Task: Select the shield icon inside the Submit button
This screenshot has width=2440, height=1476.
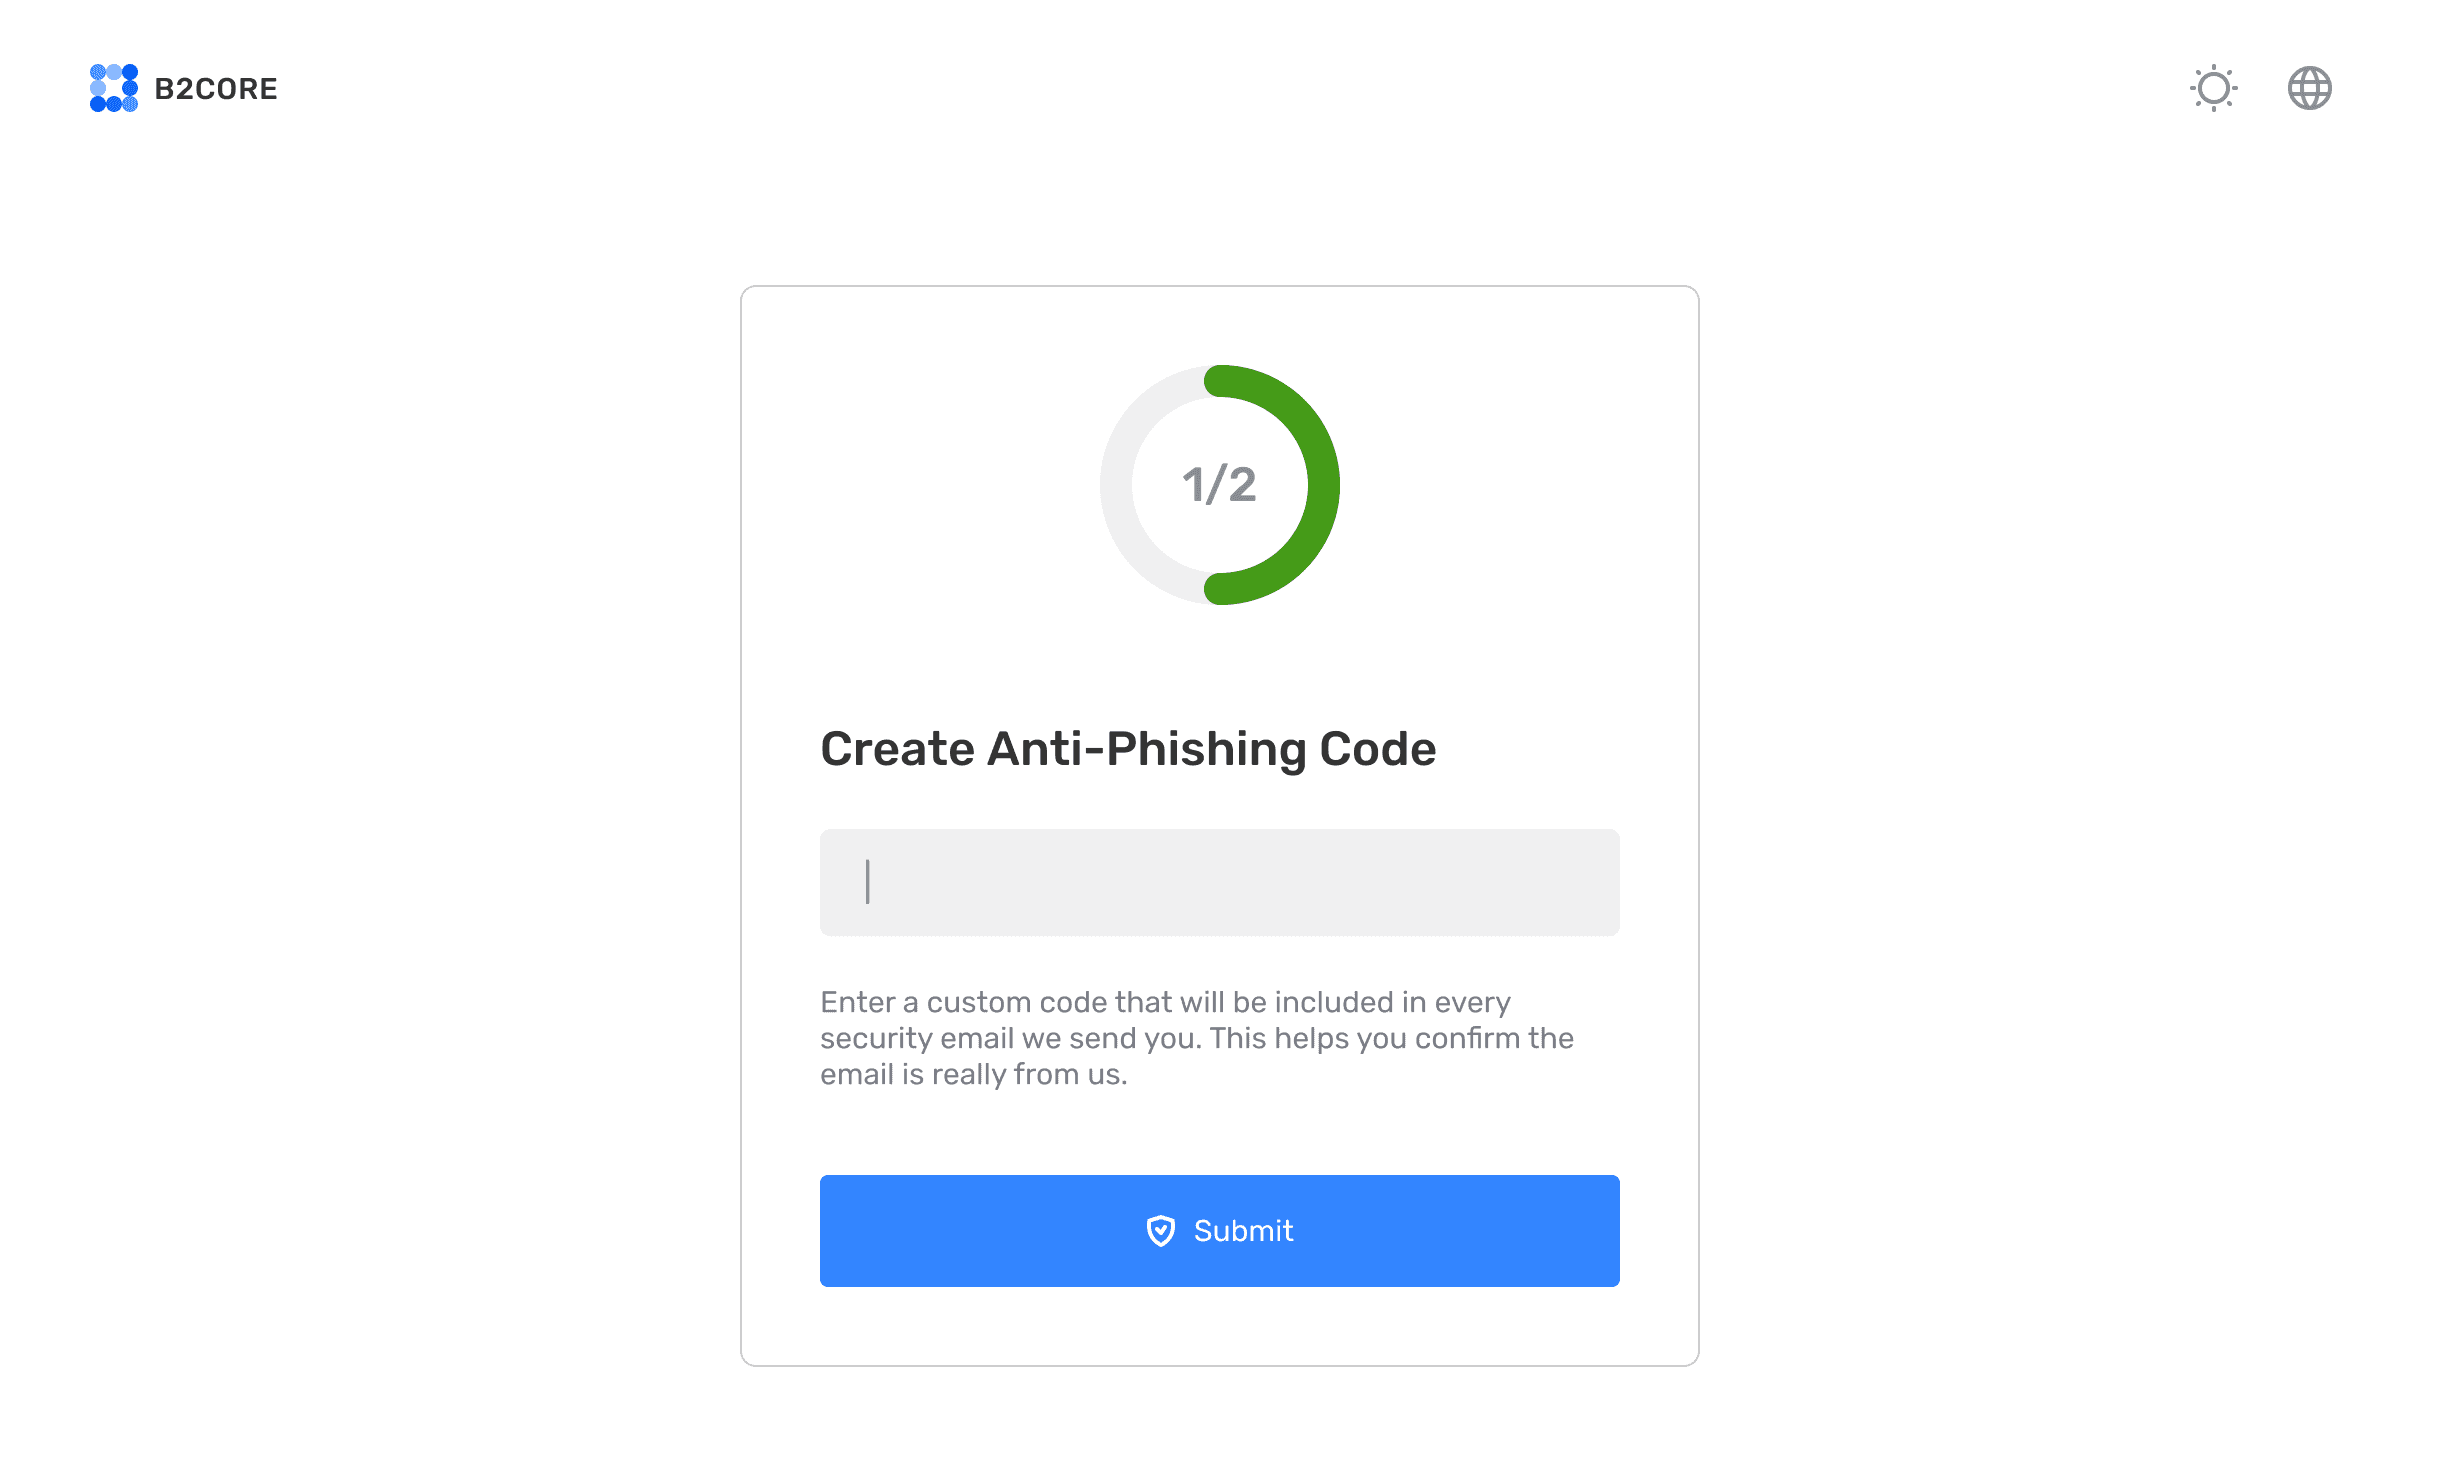Action: [x=1160, y=1231]
